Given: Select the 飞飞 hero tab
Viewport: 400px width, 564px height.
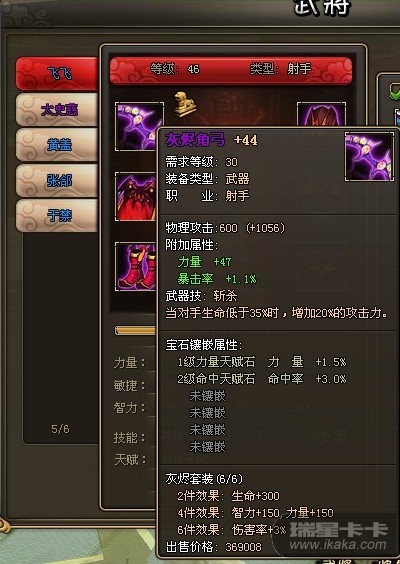Looking at the screenshot, I should click(x=57, y=74).
